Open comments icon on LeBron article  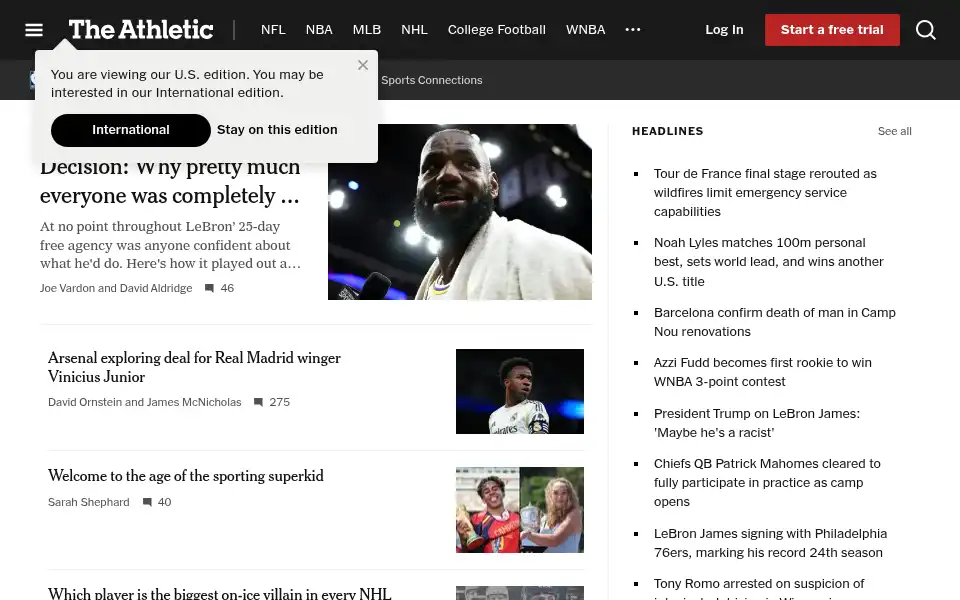[209, 288]
